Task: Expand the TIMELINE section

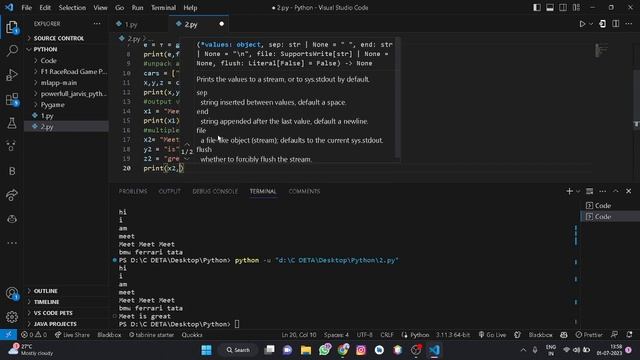Action: pyautogui.click(x=67, y=302)
